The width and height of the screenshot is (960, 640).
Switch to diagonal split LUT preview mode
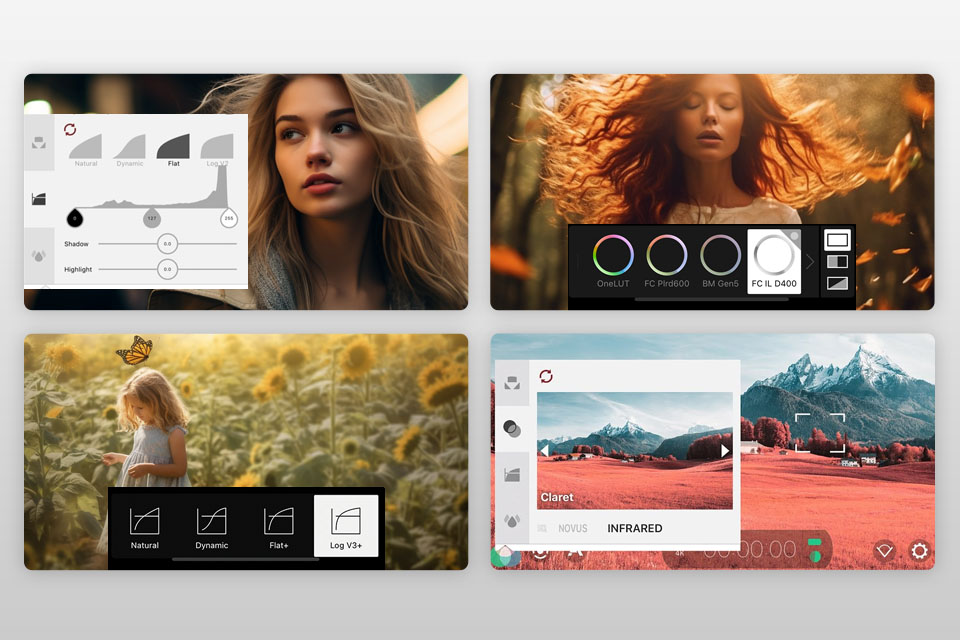point(837,283)
